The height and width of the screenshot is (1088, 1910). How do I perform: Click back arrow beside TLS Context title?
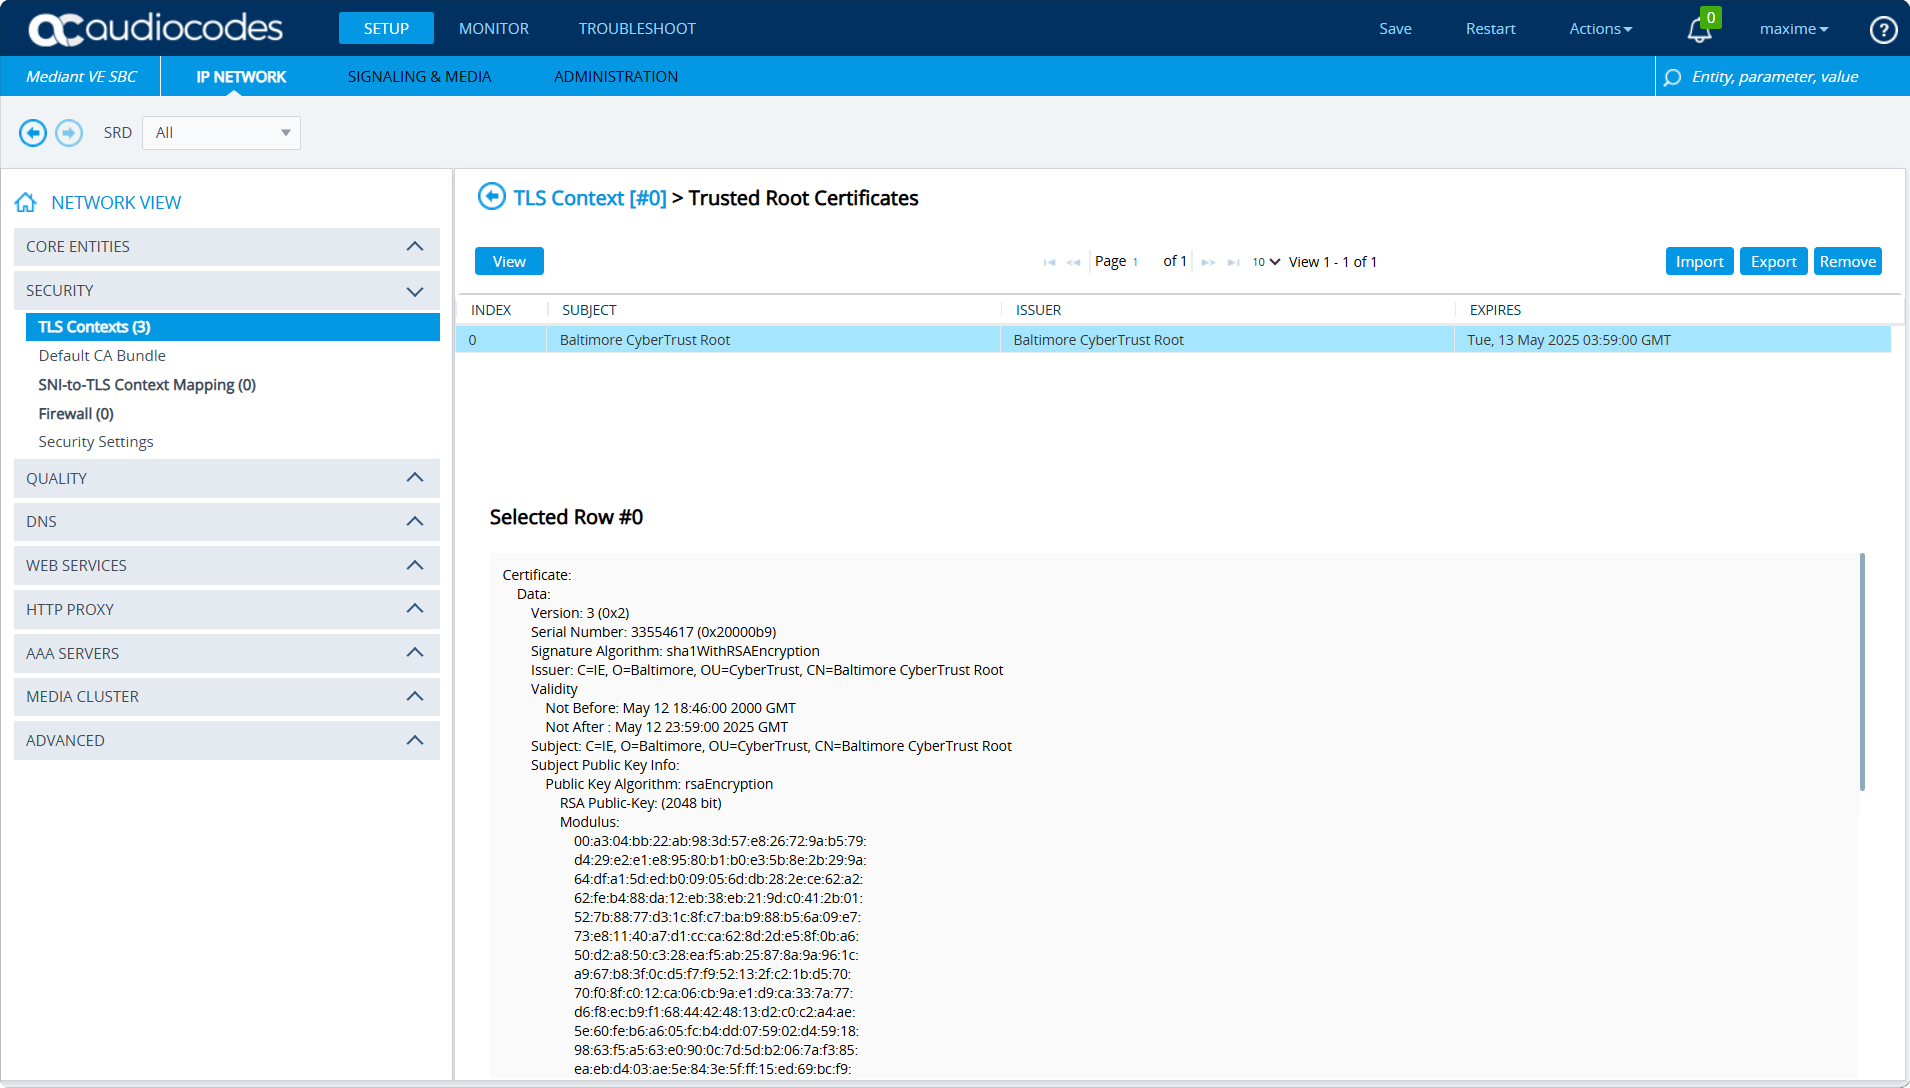point(491,197)
